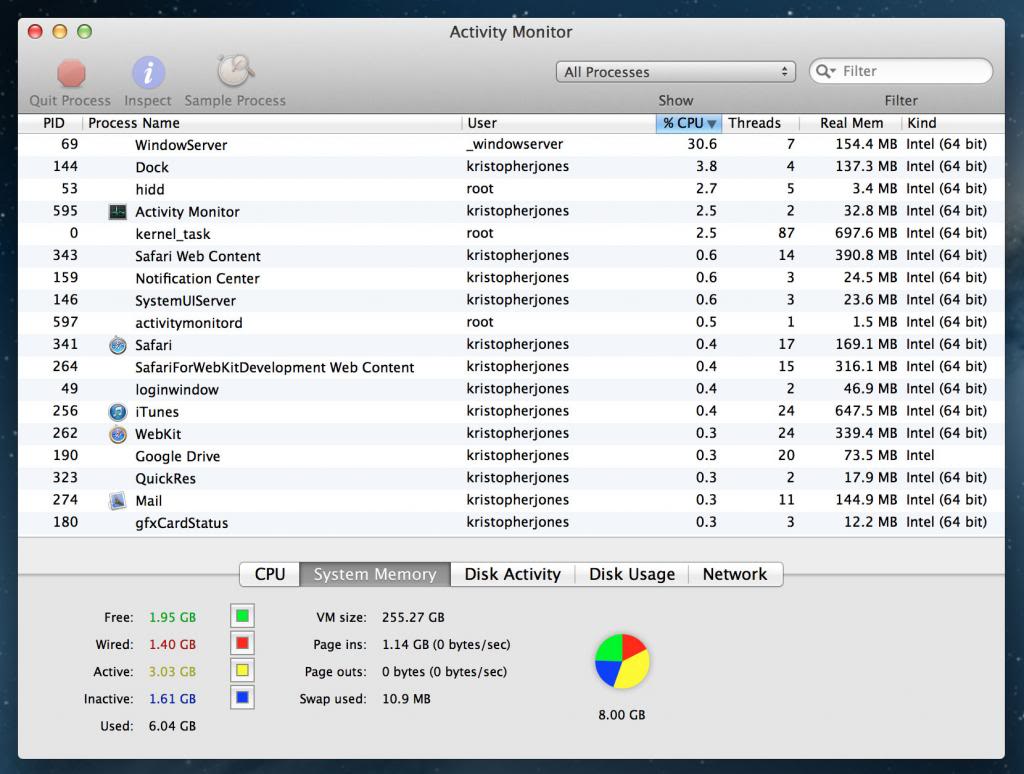Viewport: 1024px width, 774px height.
Task: Click the Page ins 1.14 GB value
Action: tap(446, 645)
